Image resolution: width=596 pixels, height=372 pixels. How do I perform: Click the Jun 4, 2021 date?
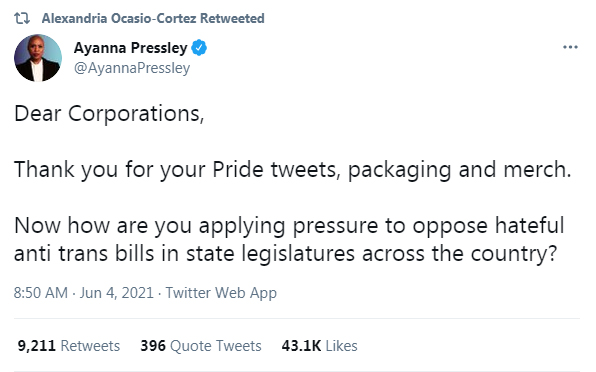click(x=117, y=293)
